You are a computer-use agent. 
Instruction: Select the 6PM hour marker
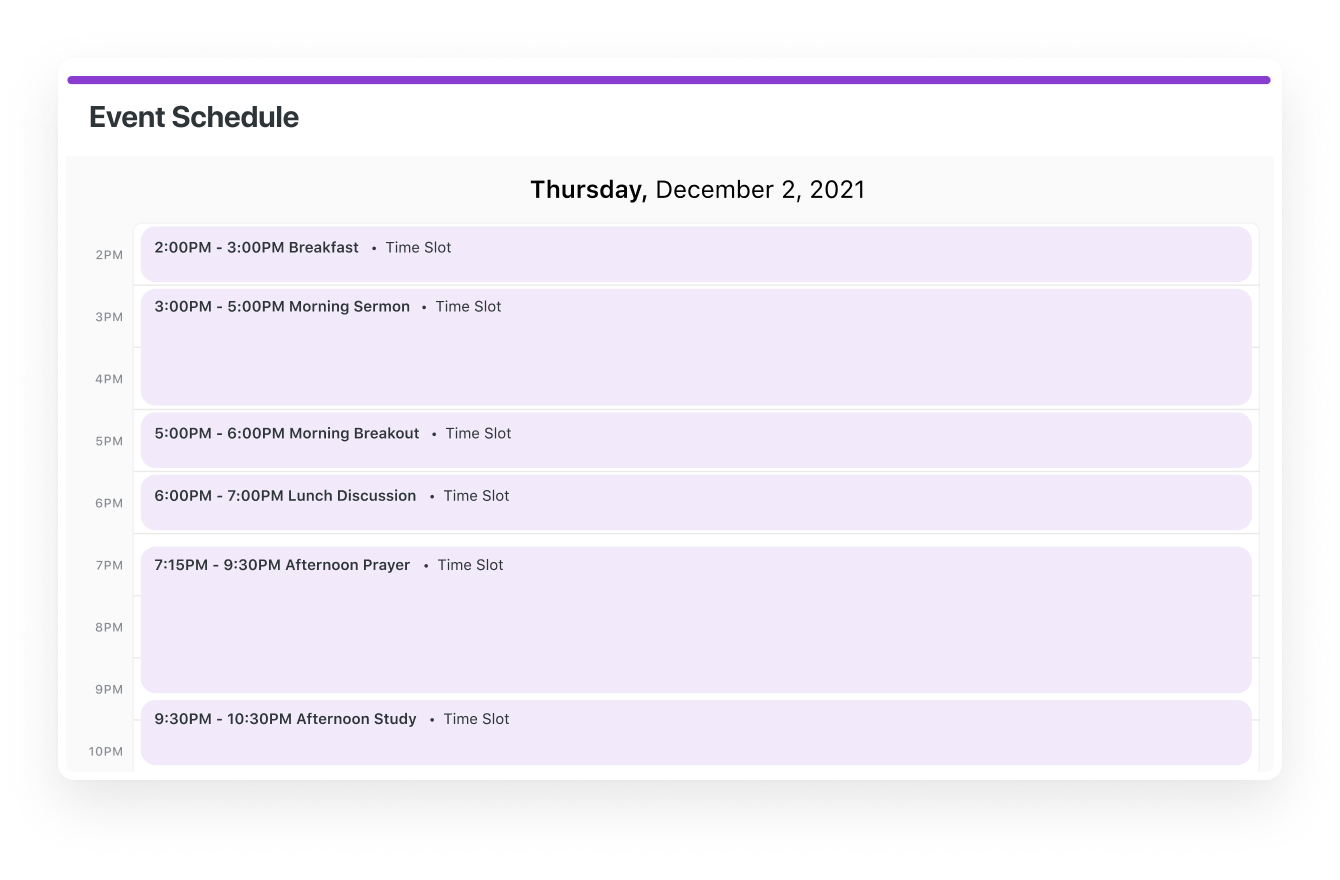[109, 503]
